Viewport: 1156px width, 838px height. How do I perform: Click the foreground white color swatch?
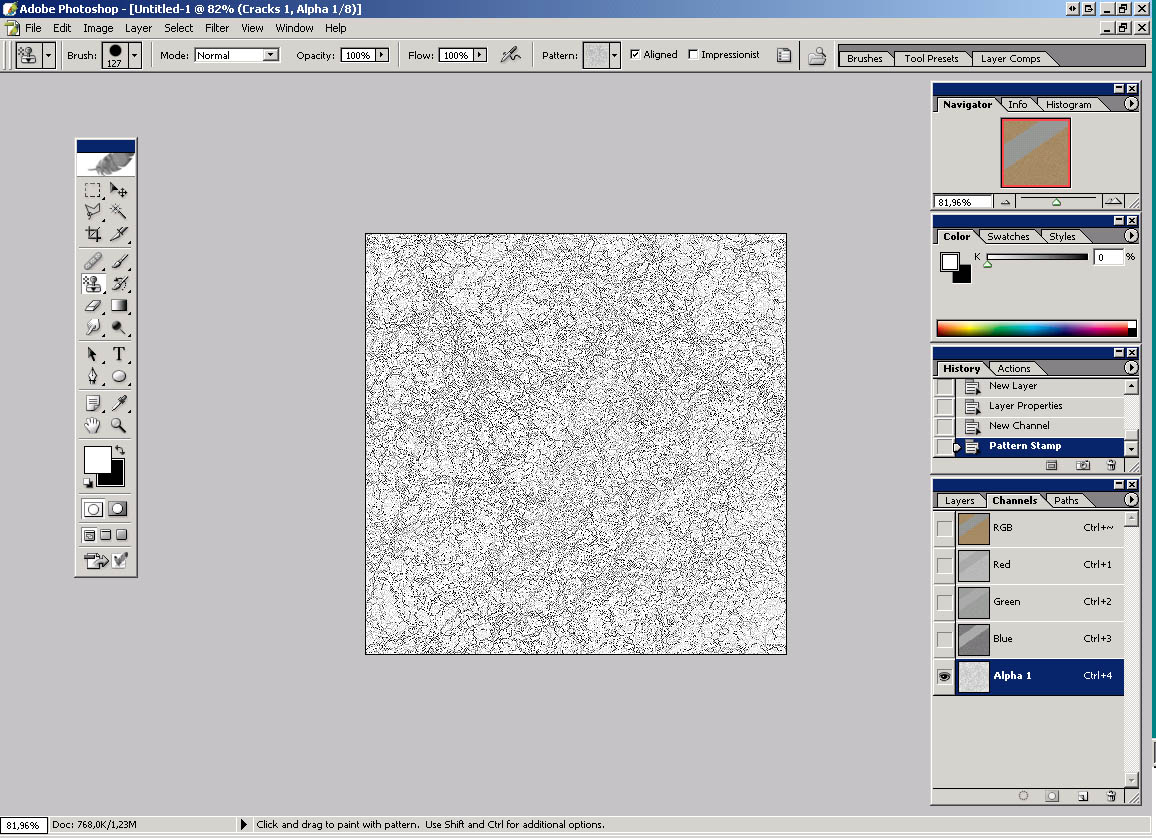[97, 460]
